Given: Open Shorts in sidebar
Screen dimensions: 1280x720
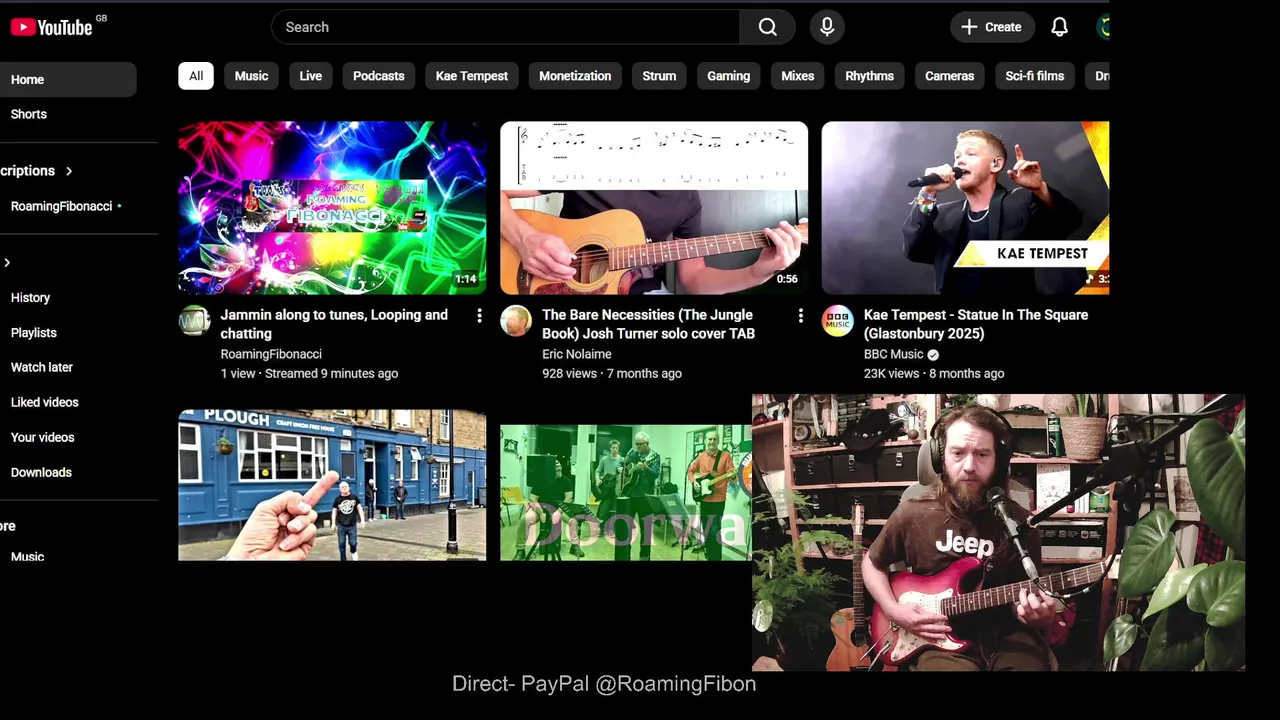Looking at the screenshot, I should [68, 114].
